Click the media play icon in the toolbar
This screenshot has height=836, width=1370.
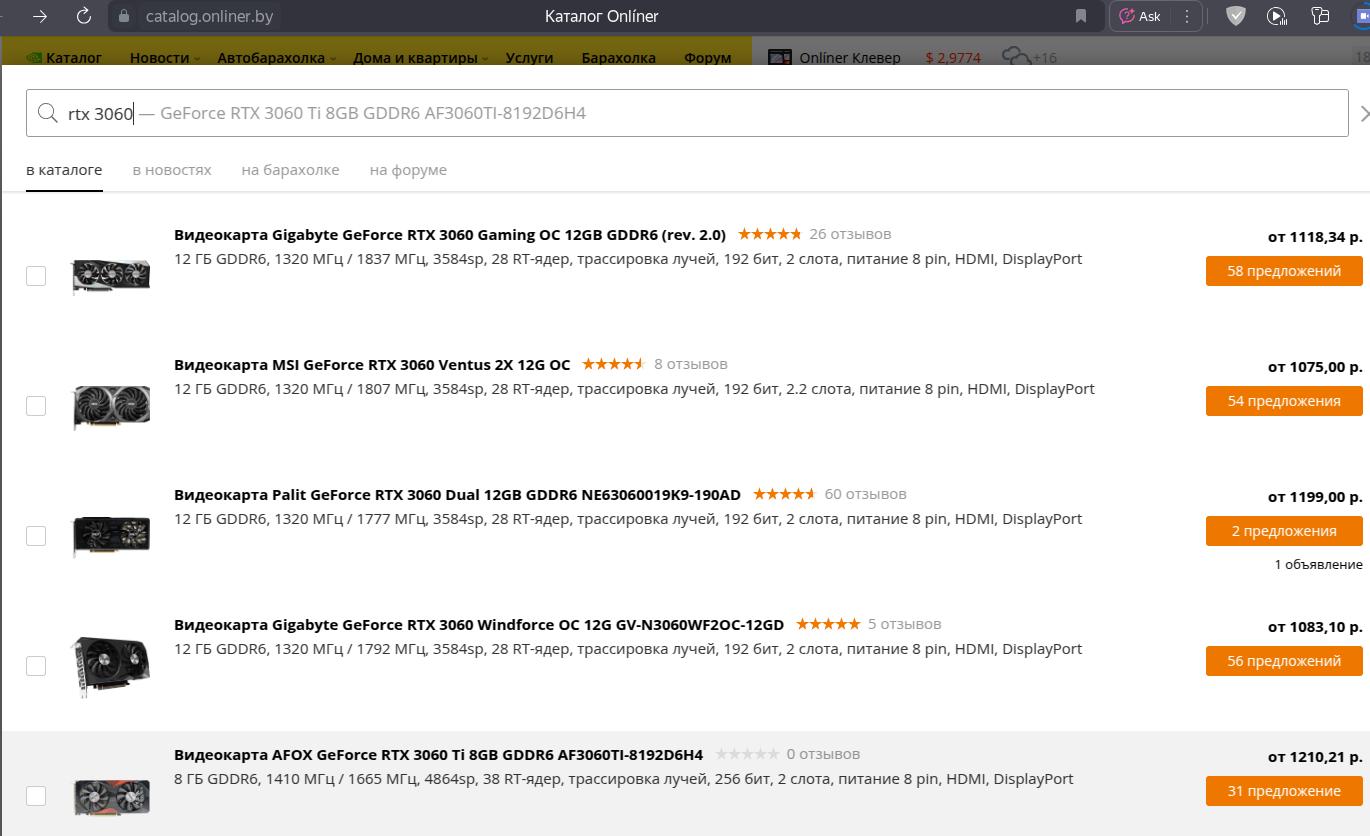point(1276,16)
